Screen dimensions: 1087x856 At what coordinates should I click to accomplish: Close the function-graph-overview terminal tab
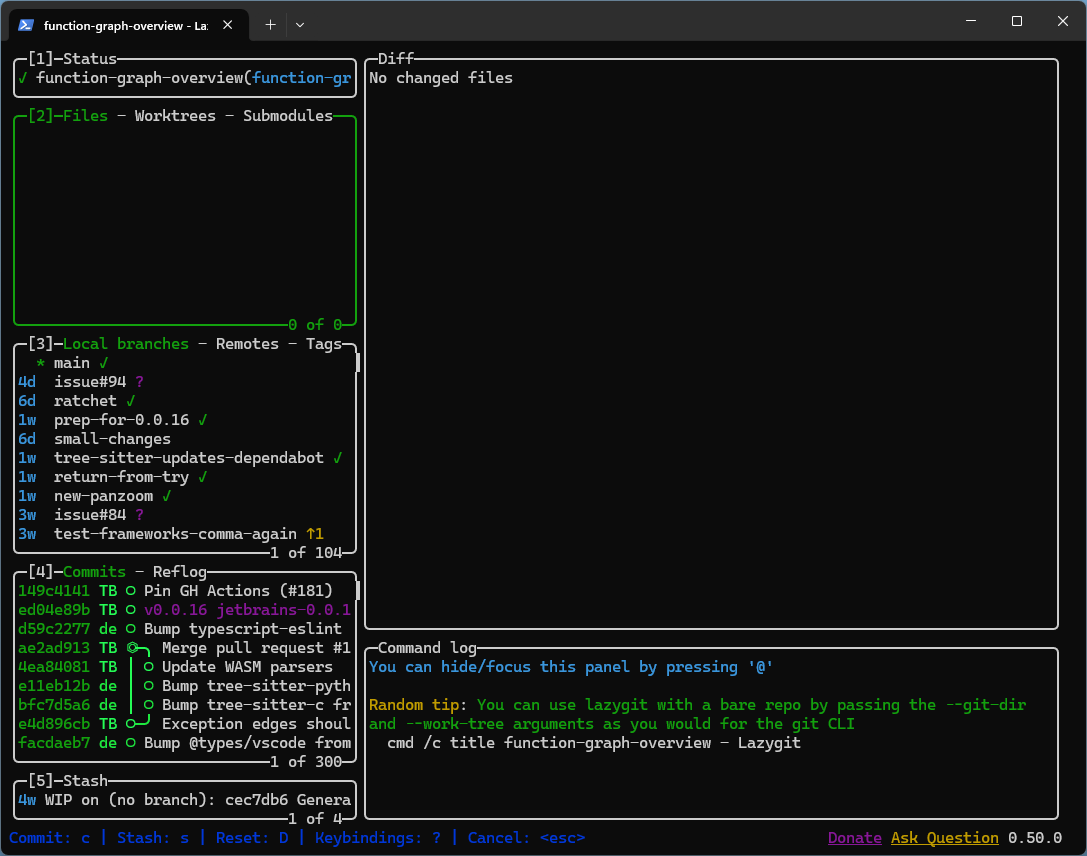point(227,25)
